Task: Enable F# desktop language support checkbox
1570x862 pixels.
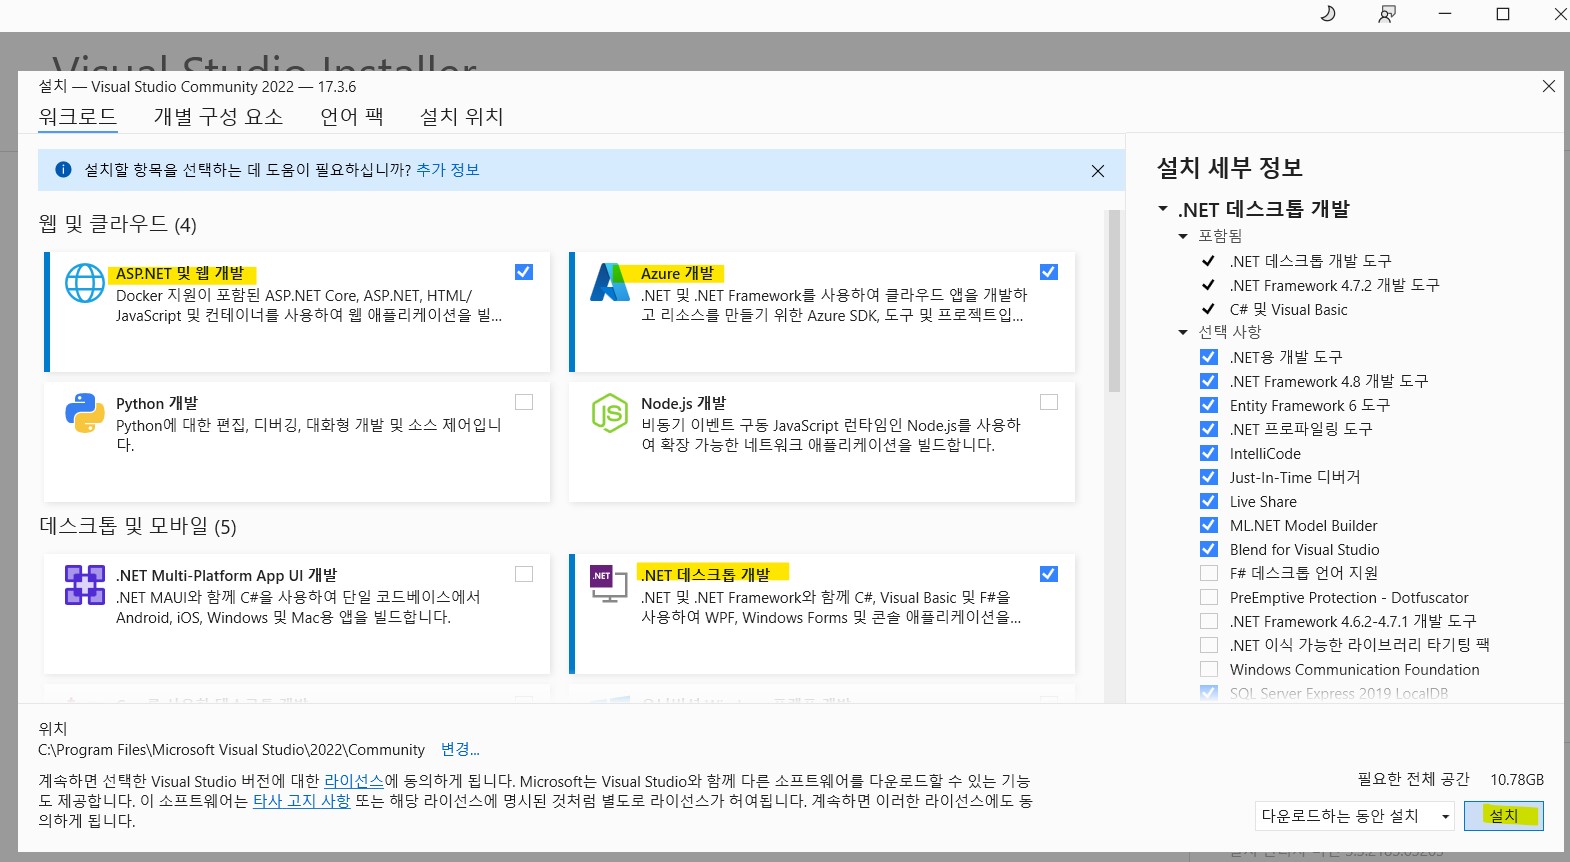Action: pyautogui.click(x=1209, y=573)
